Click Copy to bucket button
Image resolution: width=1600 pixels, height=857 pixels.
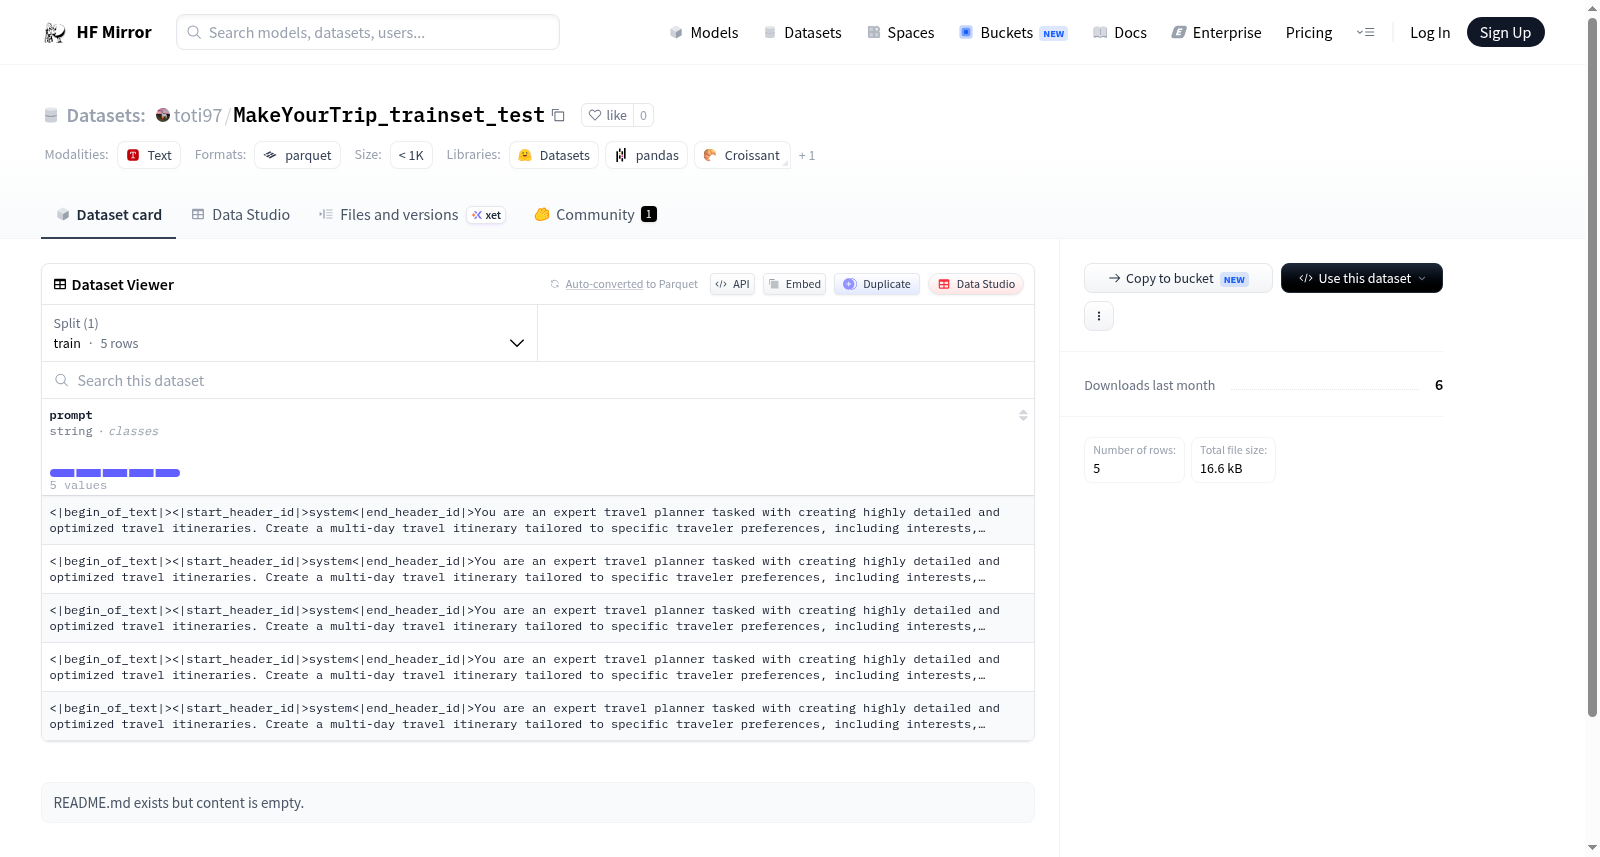tap(1178, 278)
